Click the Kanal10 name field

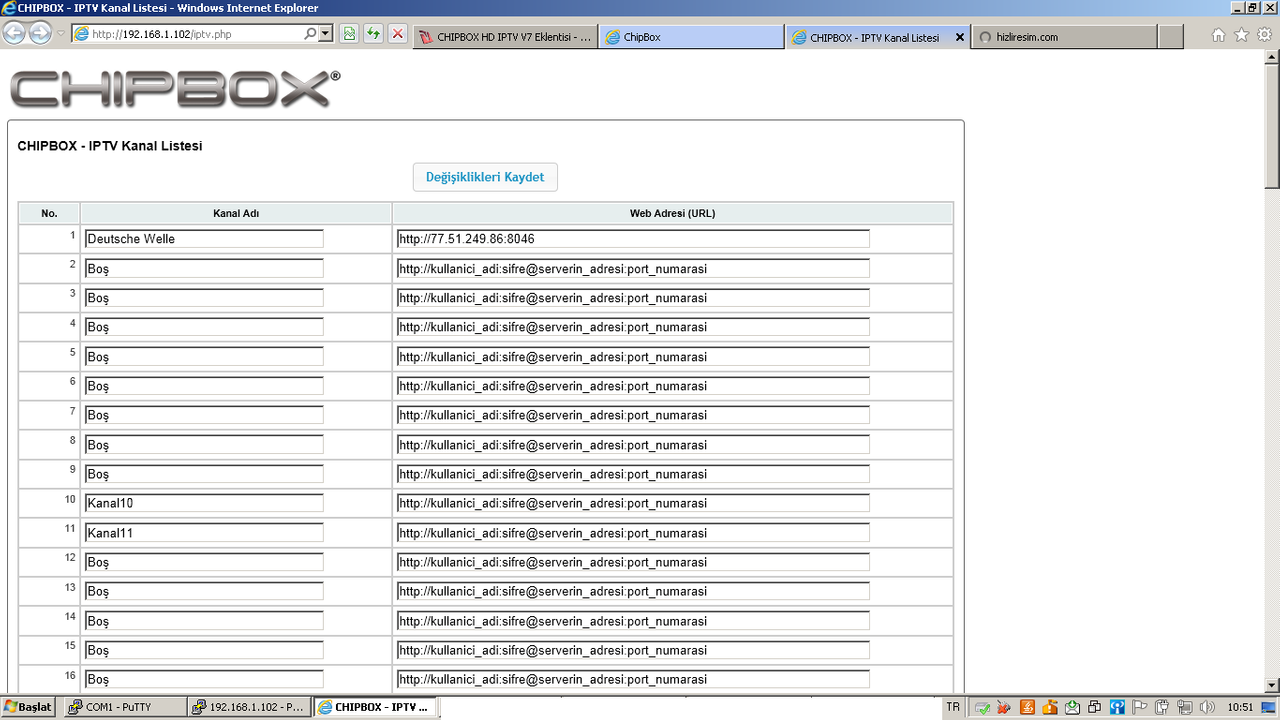coord(204,503)
